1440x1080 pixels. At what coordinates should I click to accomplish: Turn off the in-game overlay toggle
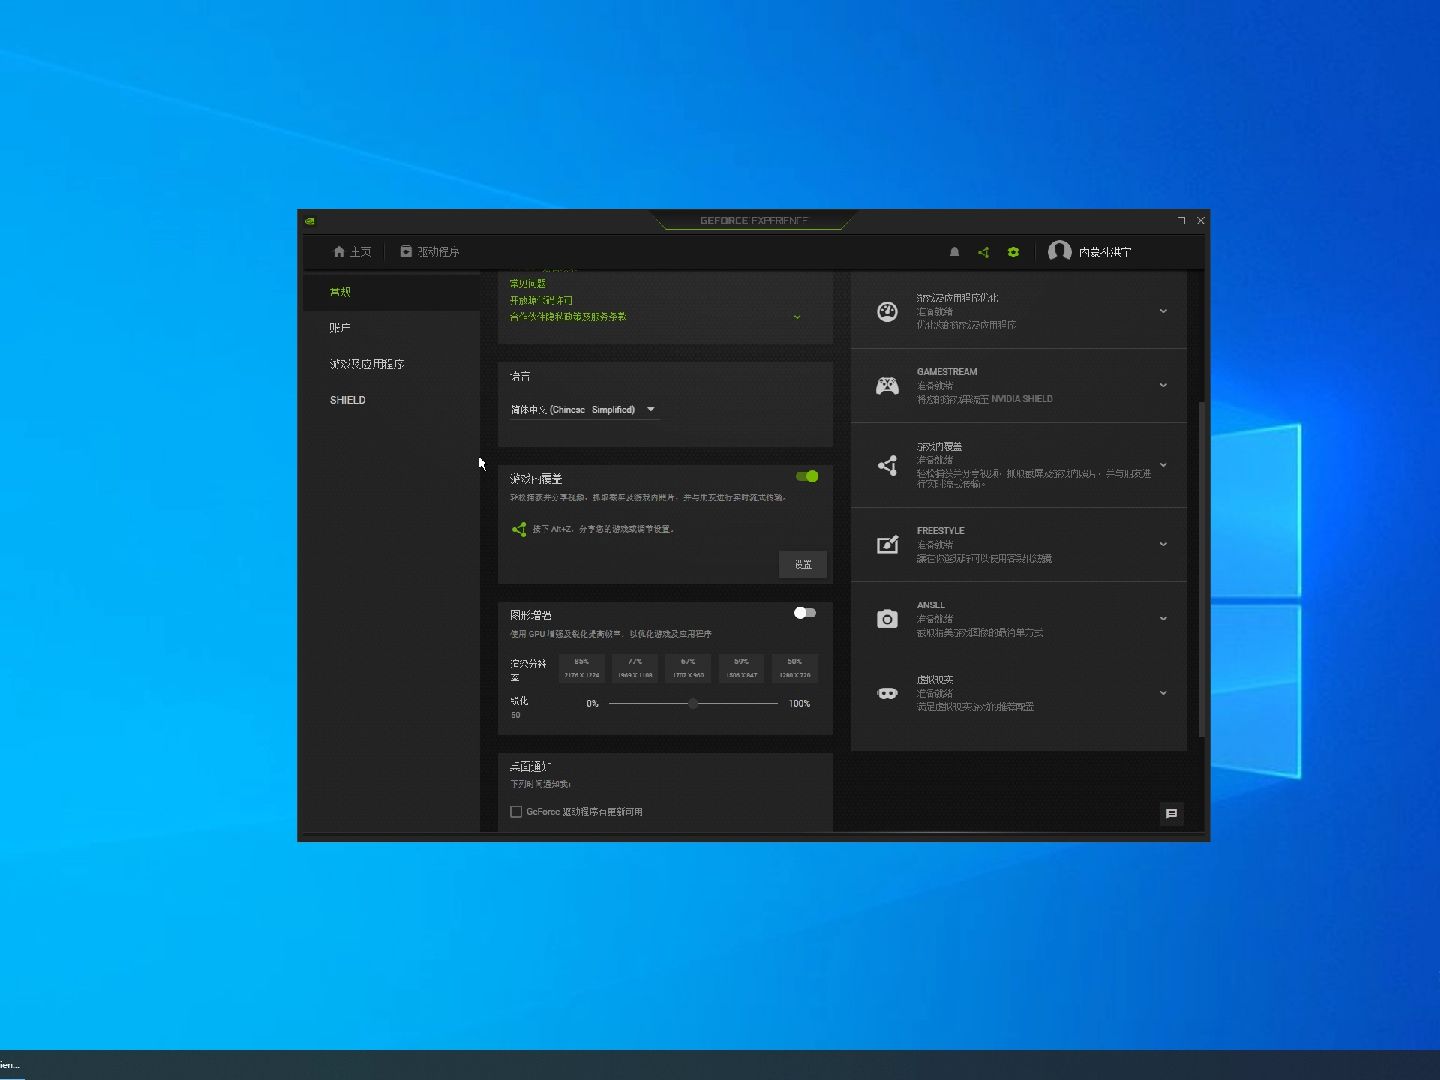807,477
